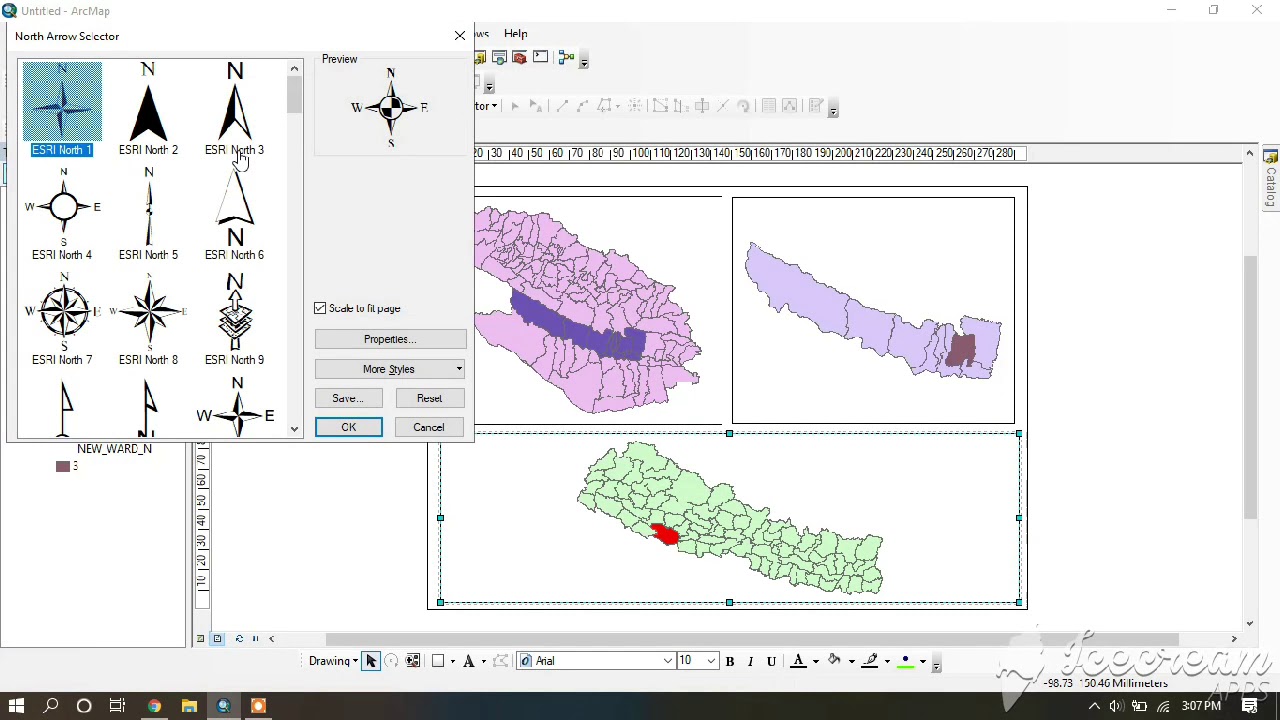Click the green marker color button

pyautogui.click(x=906, y=661)
